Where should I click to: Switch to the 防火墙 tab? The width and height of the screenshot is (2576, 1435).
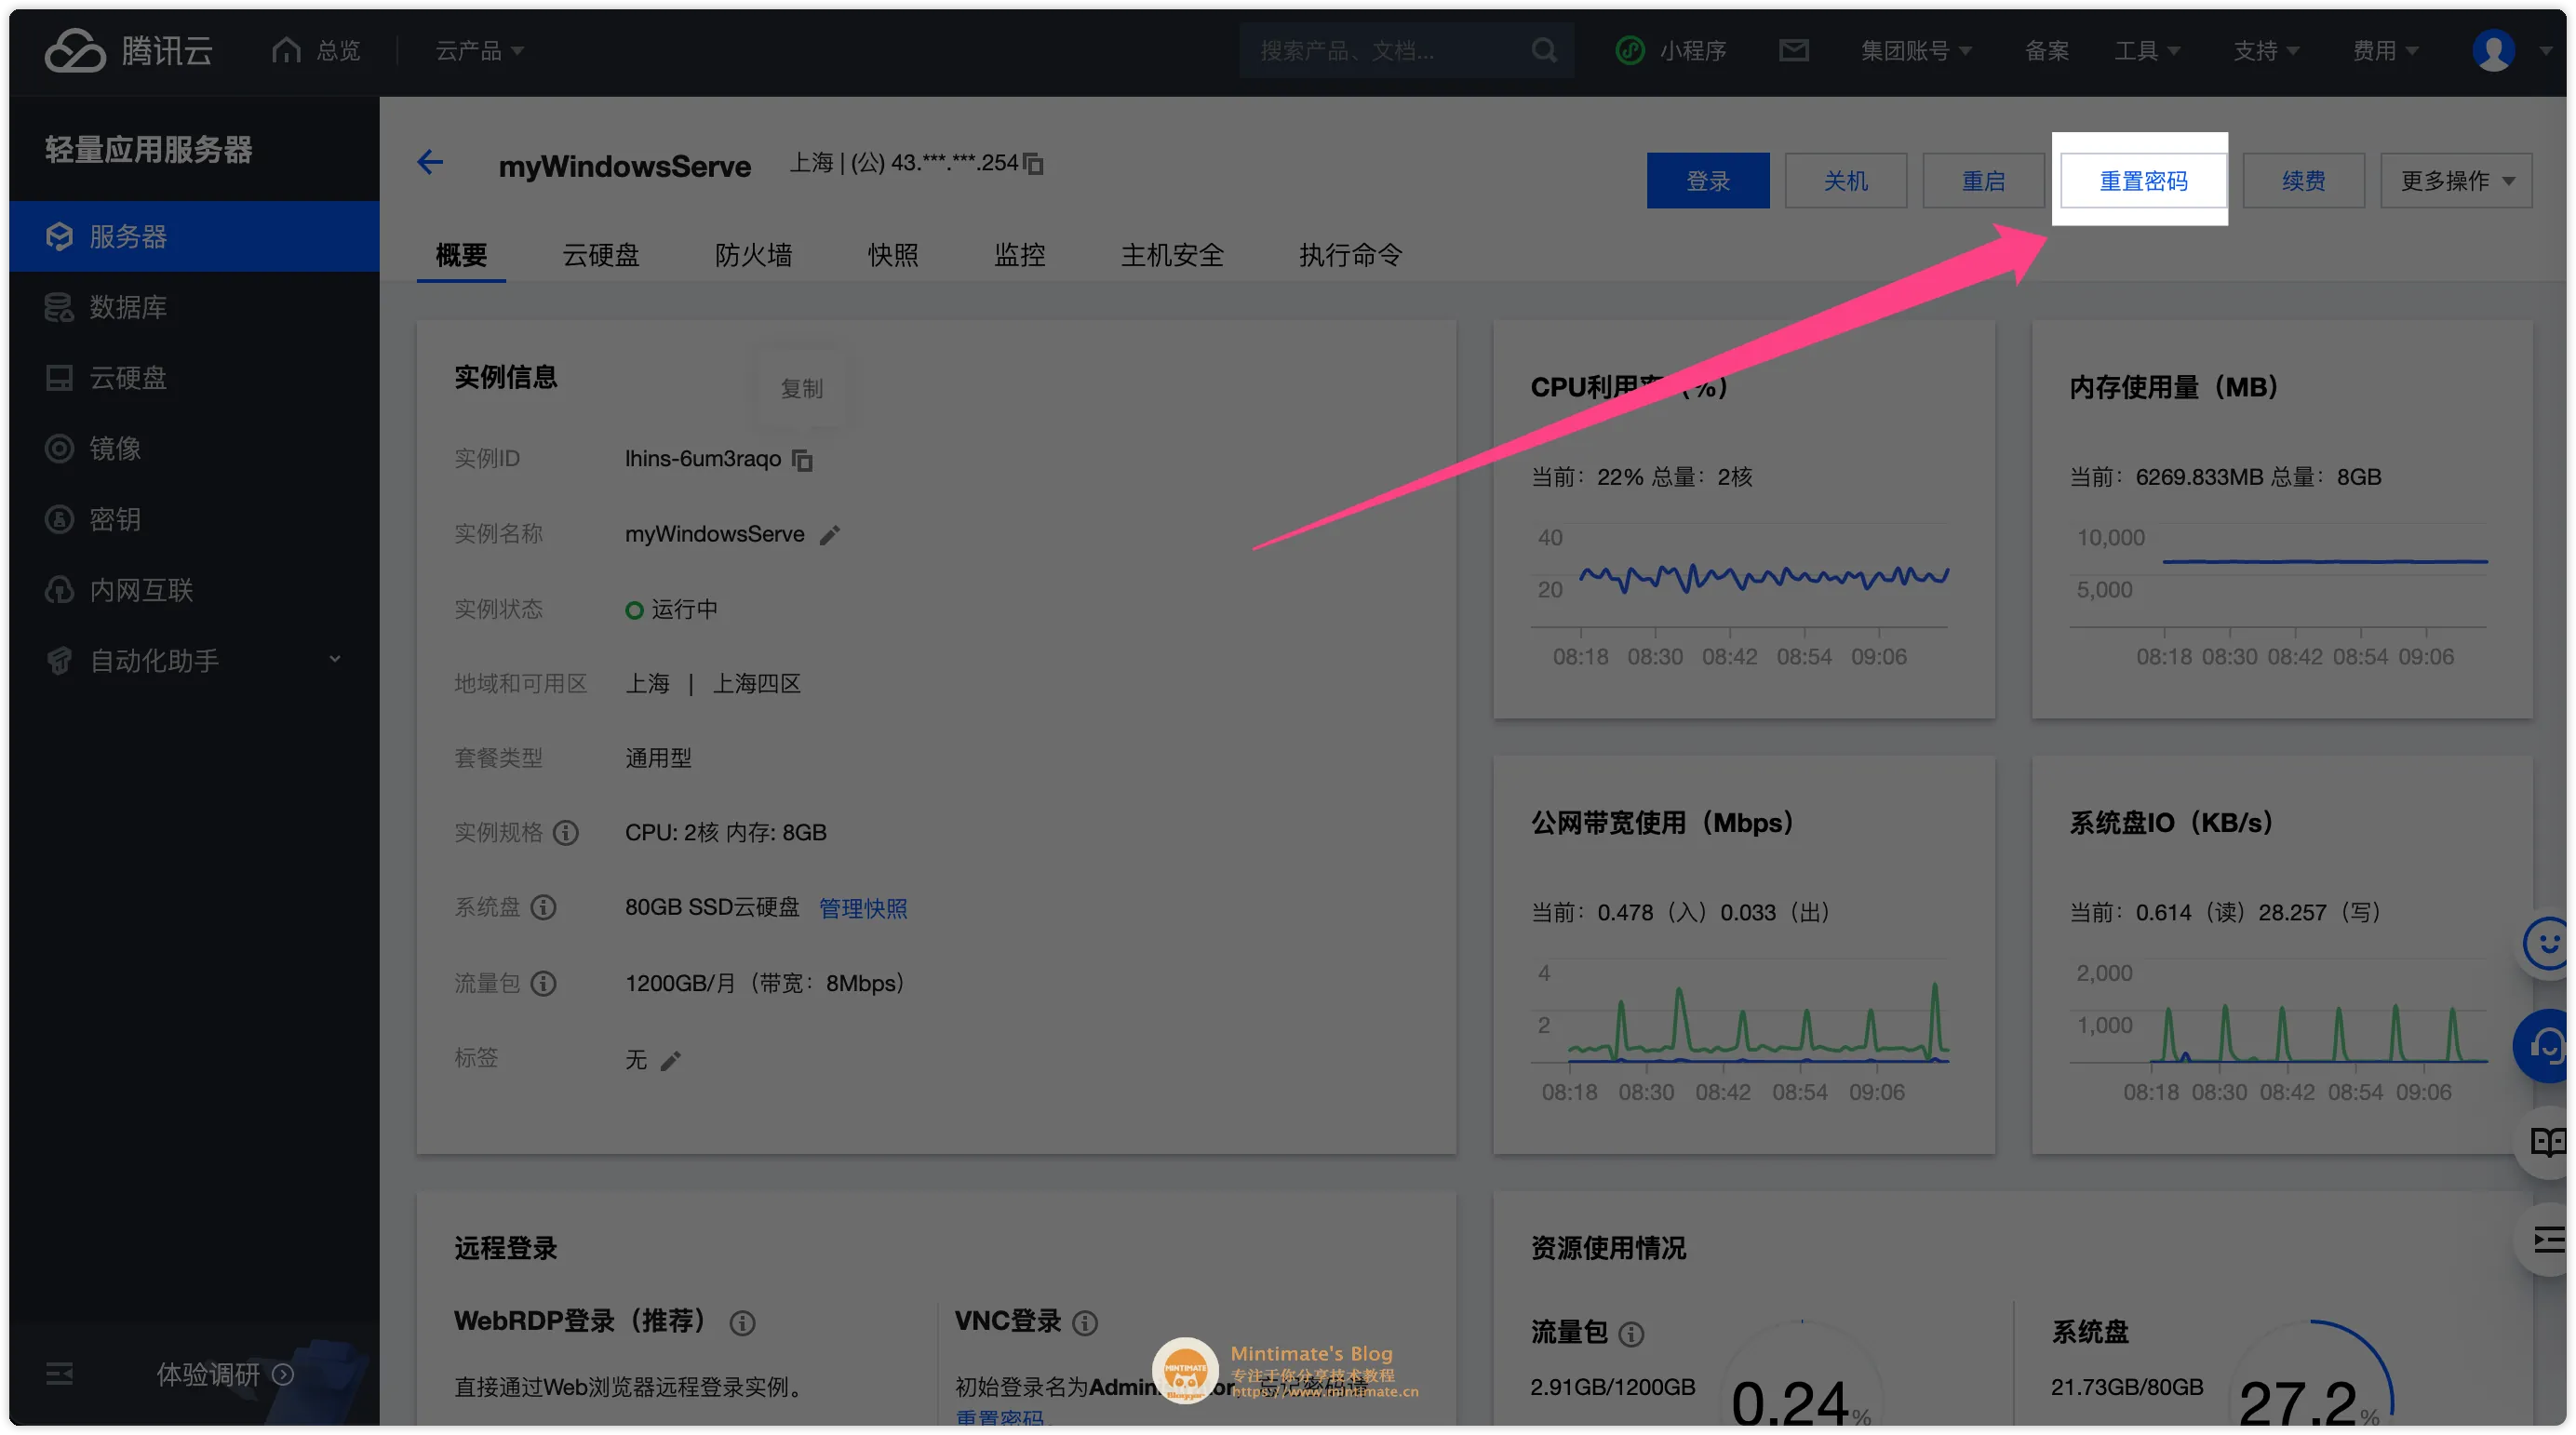pyautogui.click(x=755, y=255)
